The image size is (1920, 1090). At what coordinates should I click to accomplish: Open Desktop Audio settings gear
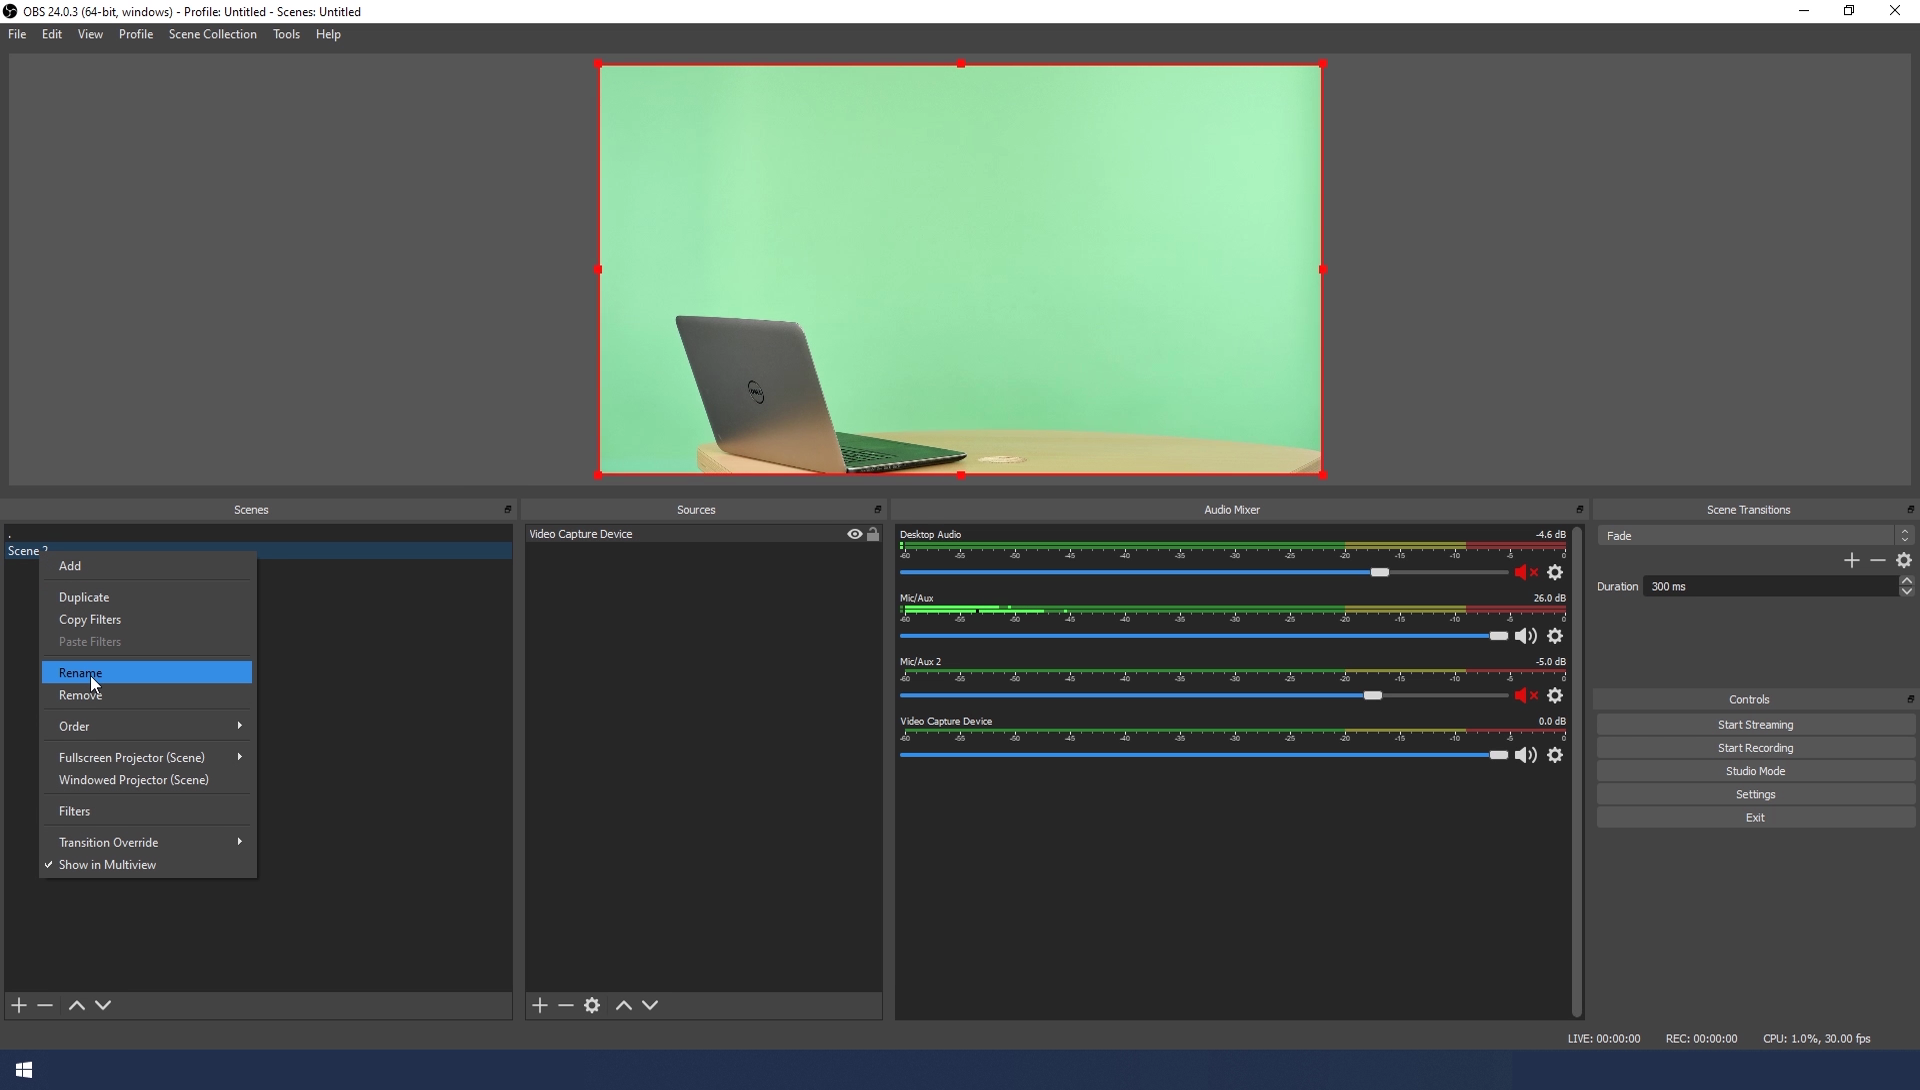coord(1555,573)
